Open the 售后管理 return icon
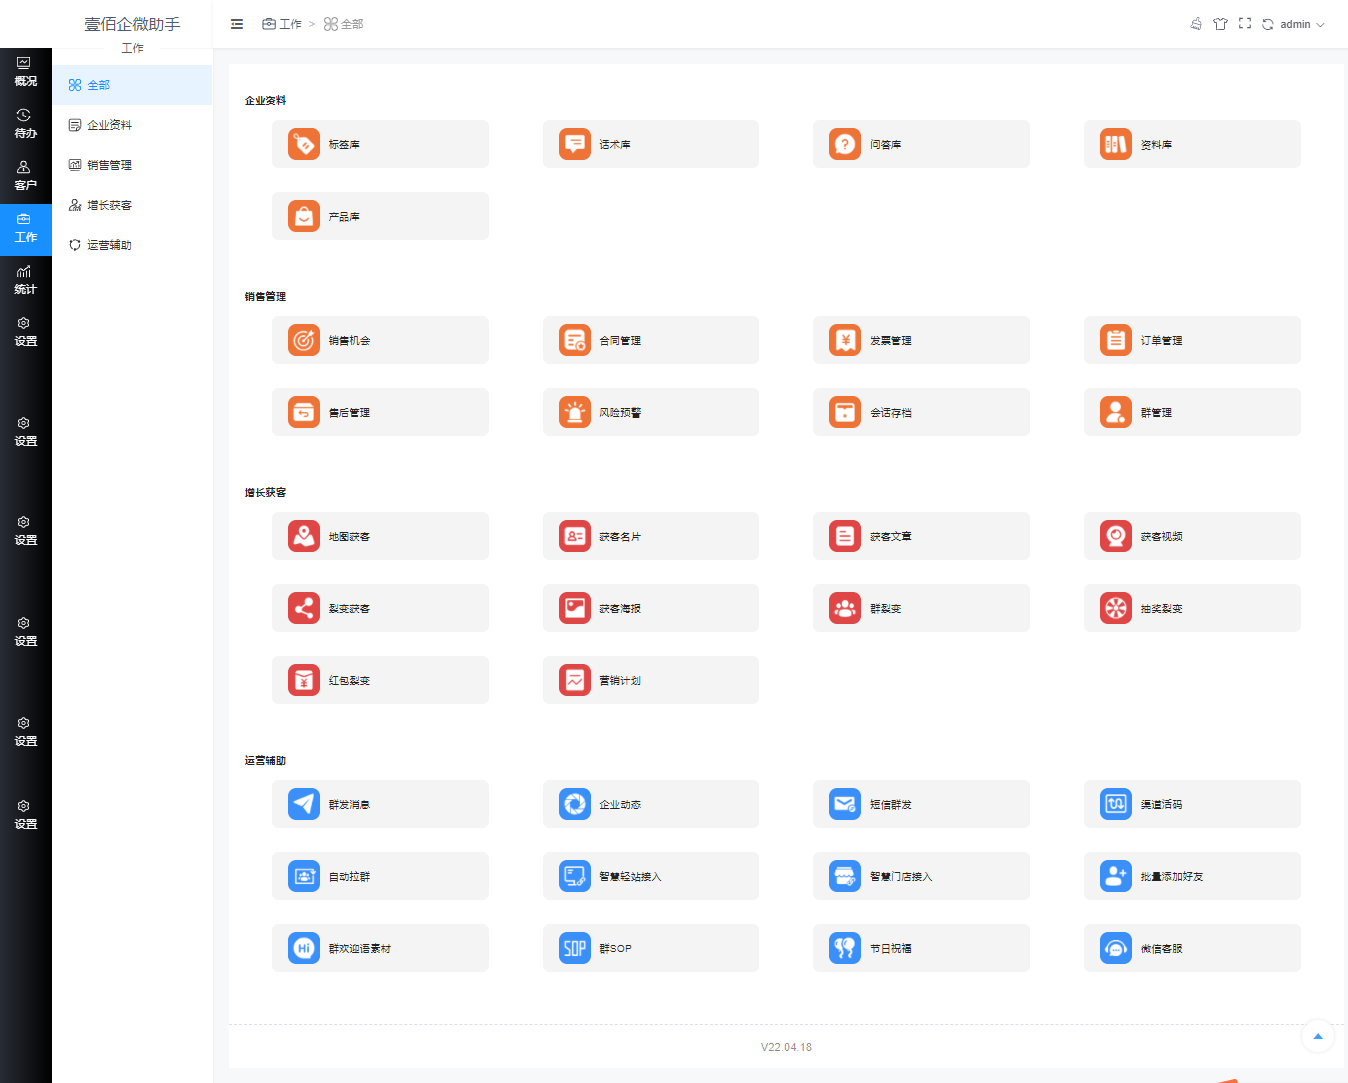 pos(304,412)
